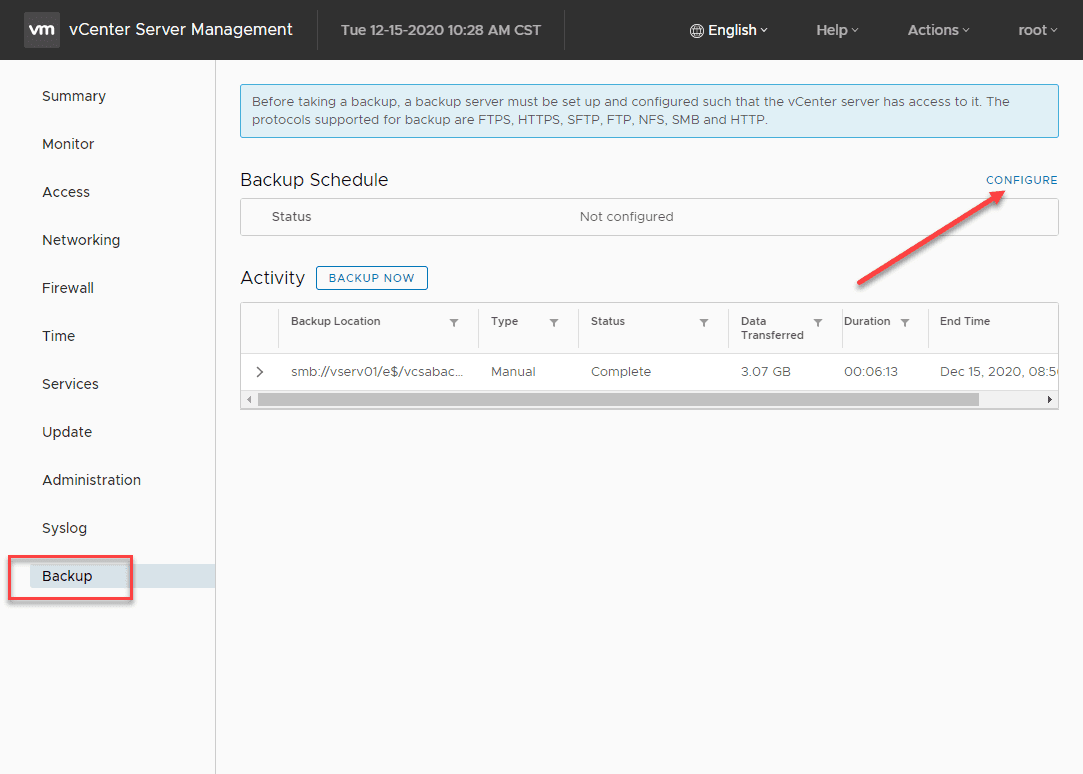Viewport: 1083px width, 774px height.
Task: Click the End Time column header
Action: coord(965,321)
